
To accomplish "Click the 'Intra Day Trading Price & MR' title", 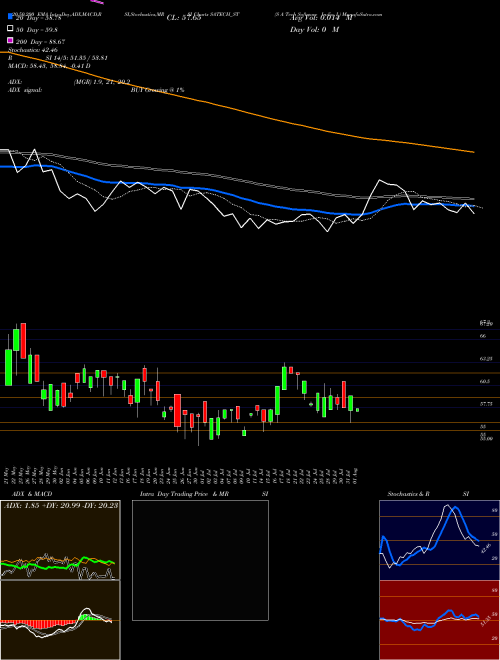I will pyautogui.click(x=185, y=494).
